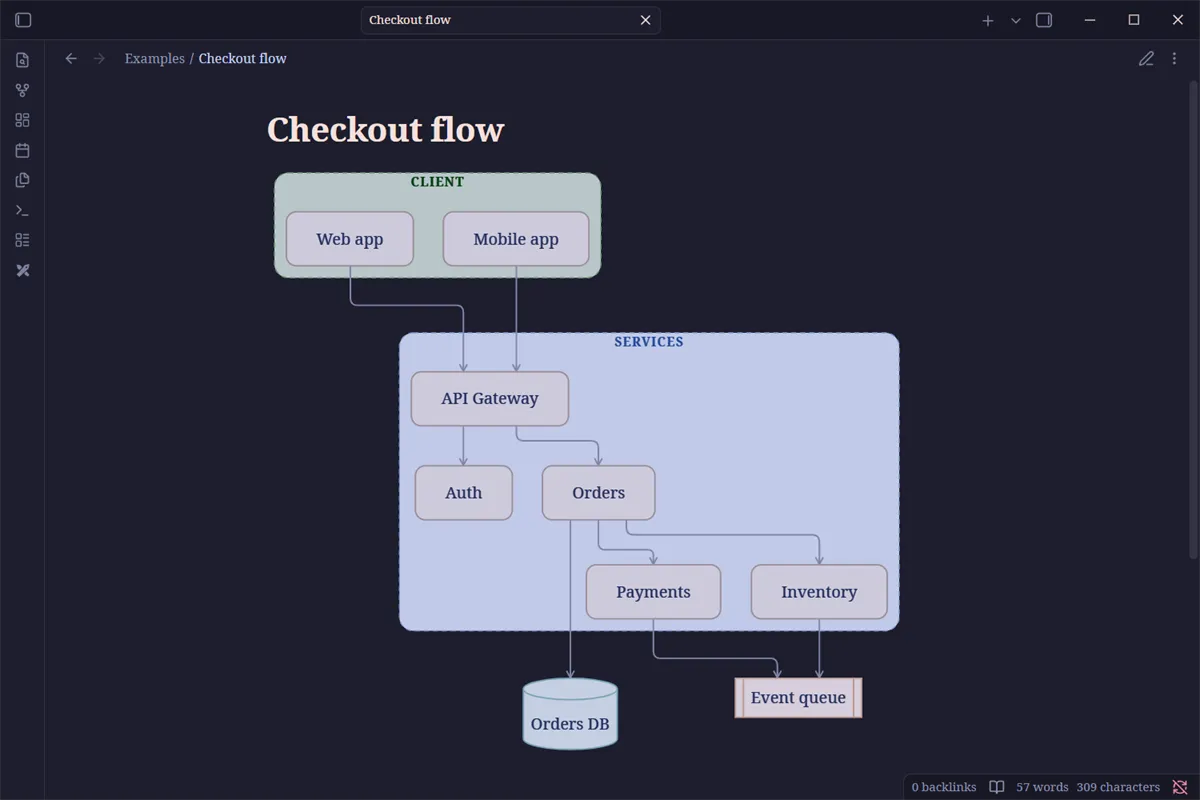Open a new tab with the plus
Screen dimensions: 1200x800
click(x=988, y=20)
